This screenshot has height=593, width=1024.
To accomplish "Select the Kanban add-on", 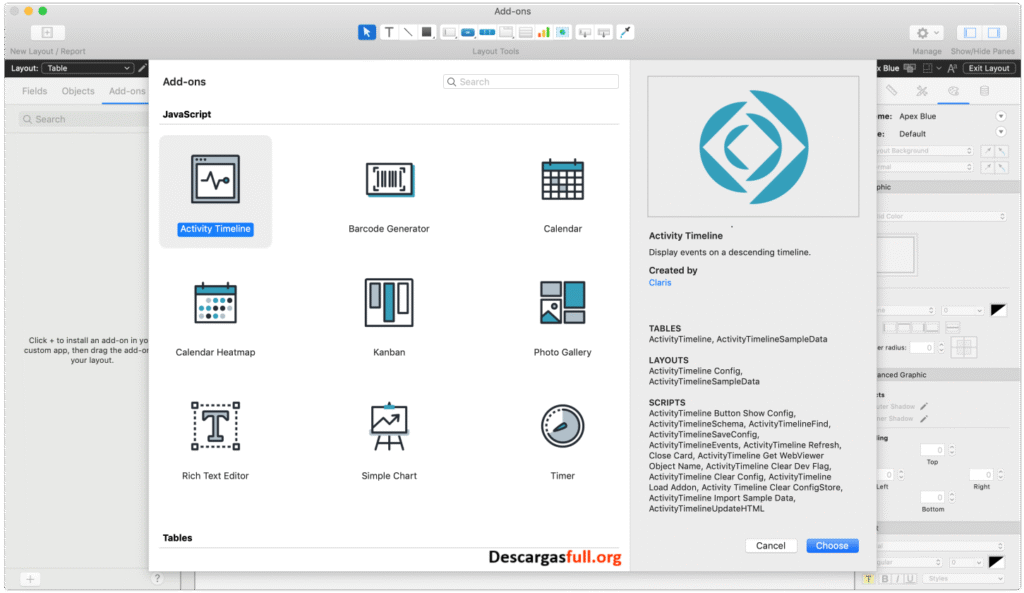I will pos(387,300).
